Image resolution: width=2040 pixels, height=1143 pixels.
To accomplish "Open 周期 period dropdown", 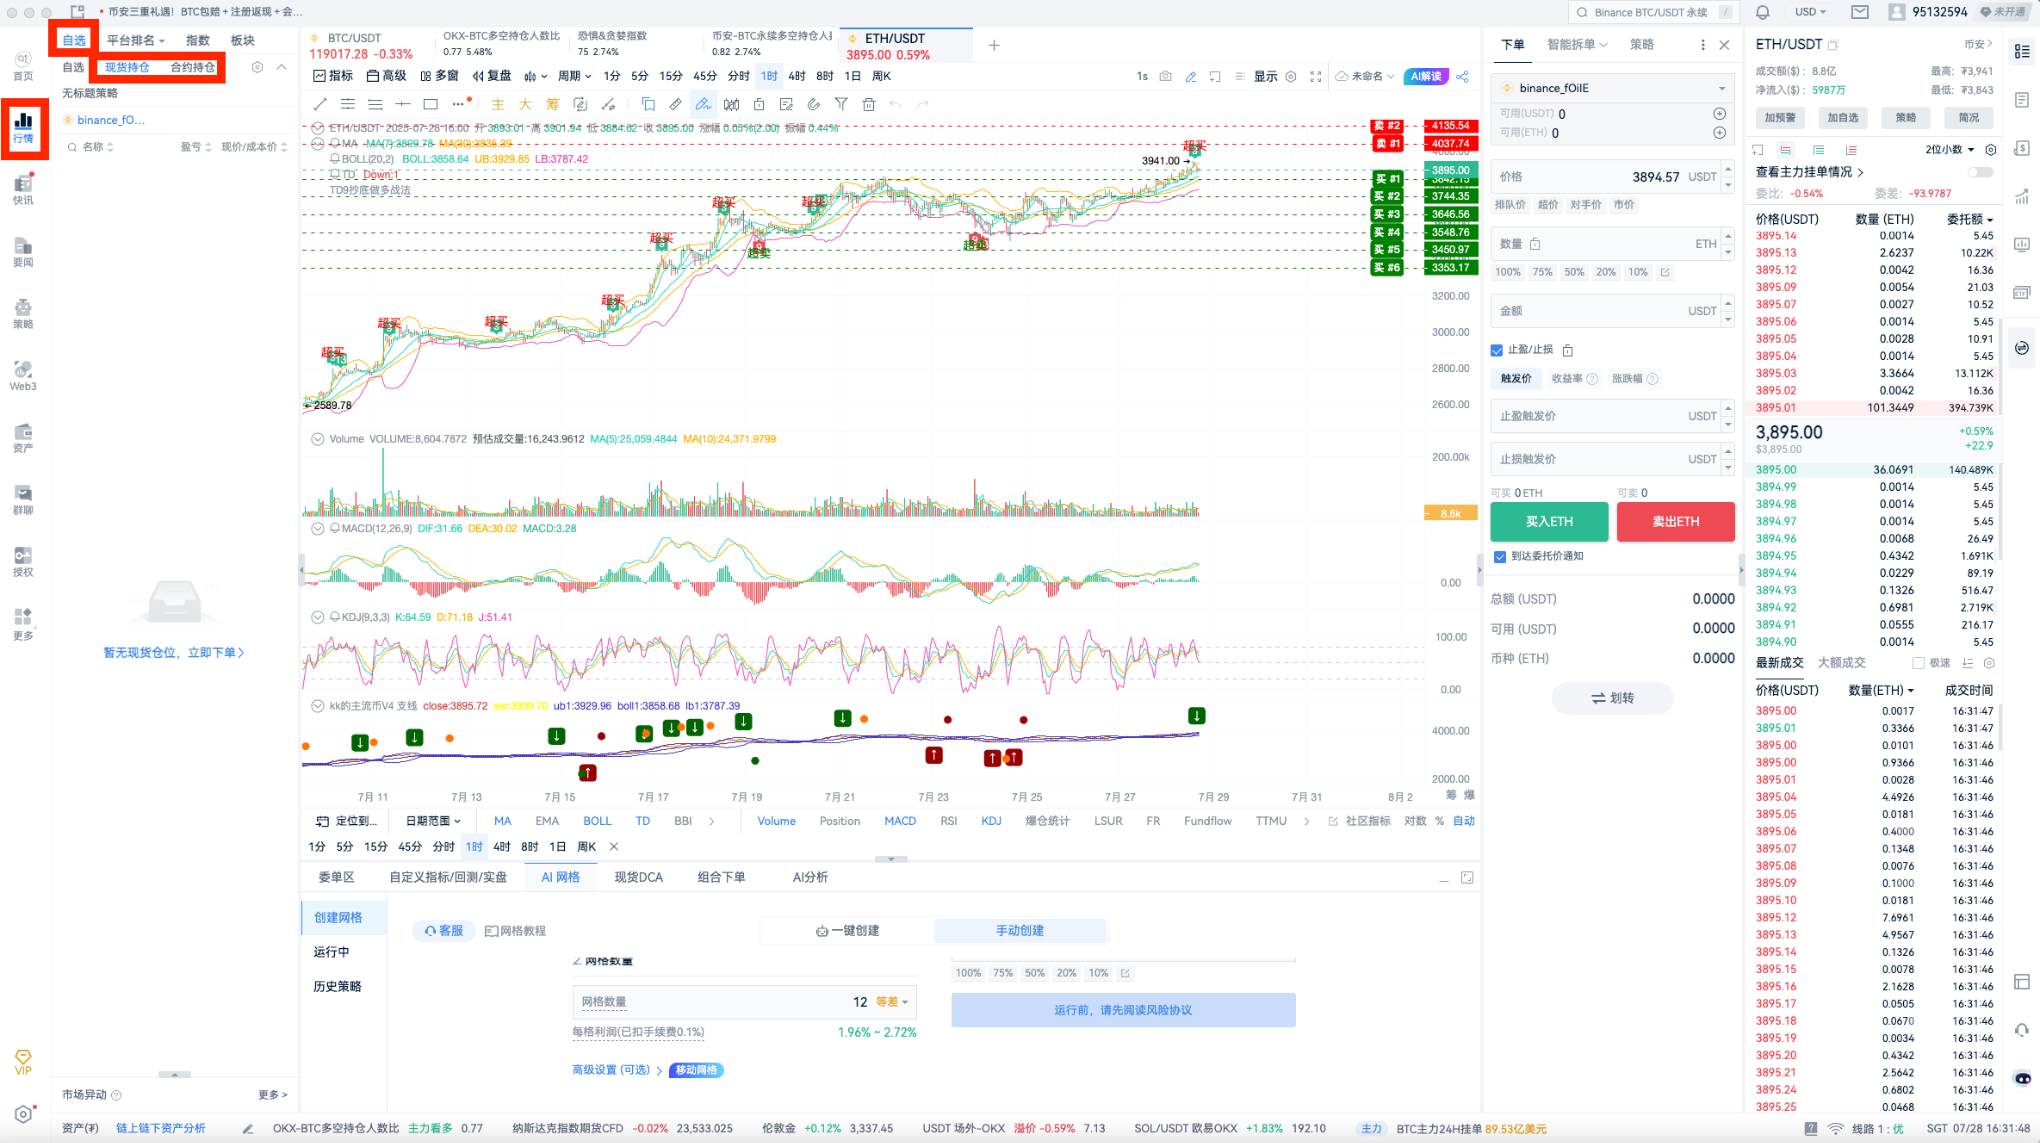I will click(575, 76).
